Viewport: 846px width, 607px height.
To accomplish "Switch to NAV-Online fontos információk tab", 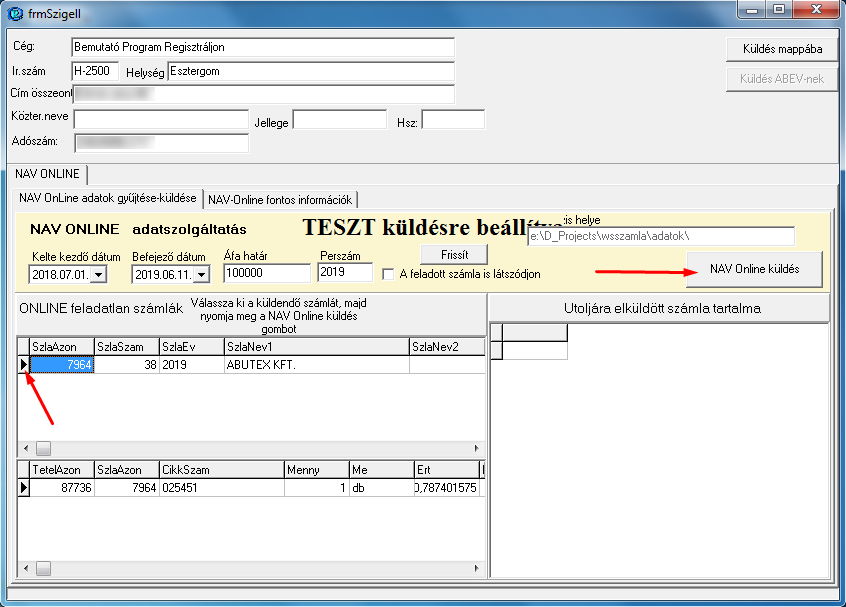I will (x=280, y=199).
